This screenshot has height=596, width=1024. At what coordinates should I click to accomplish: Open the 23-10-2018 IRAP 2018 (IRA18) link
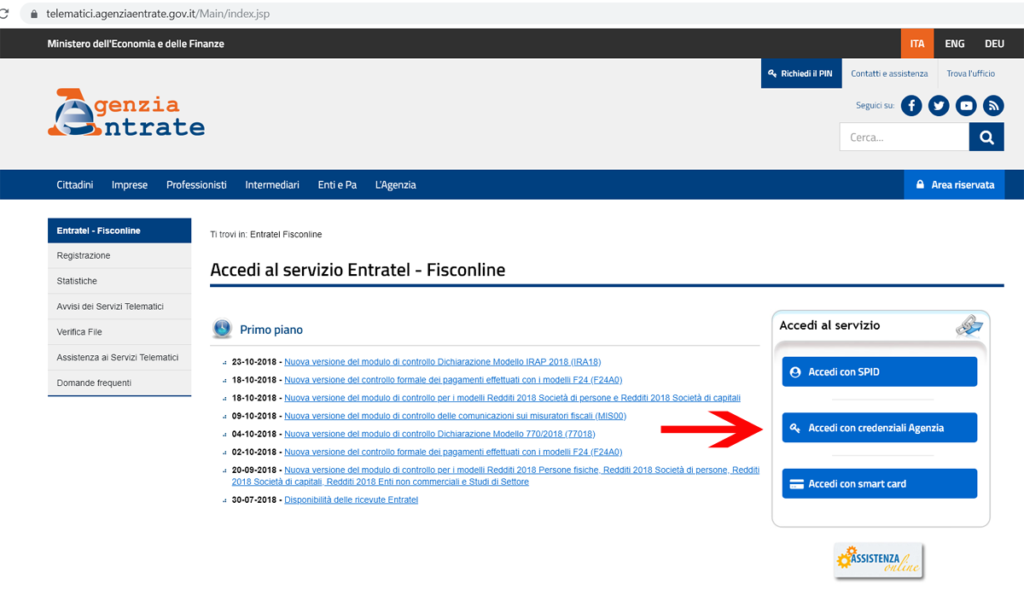(442, 362)
